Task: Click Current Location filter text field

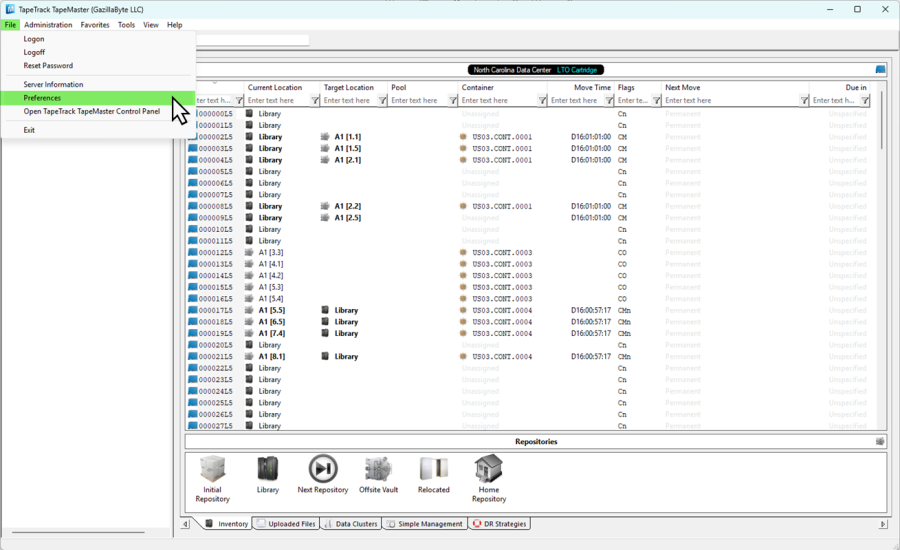Action: pos(278,100)
